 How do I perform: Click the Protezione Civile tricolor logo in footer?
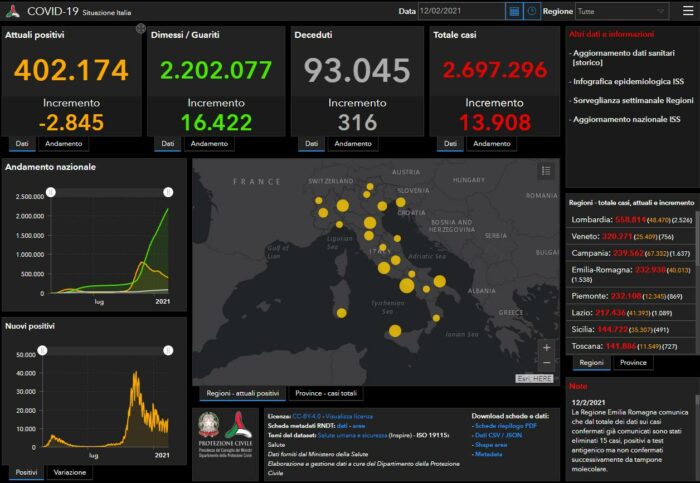point(238,425)
